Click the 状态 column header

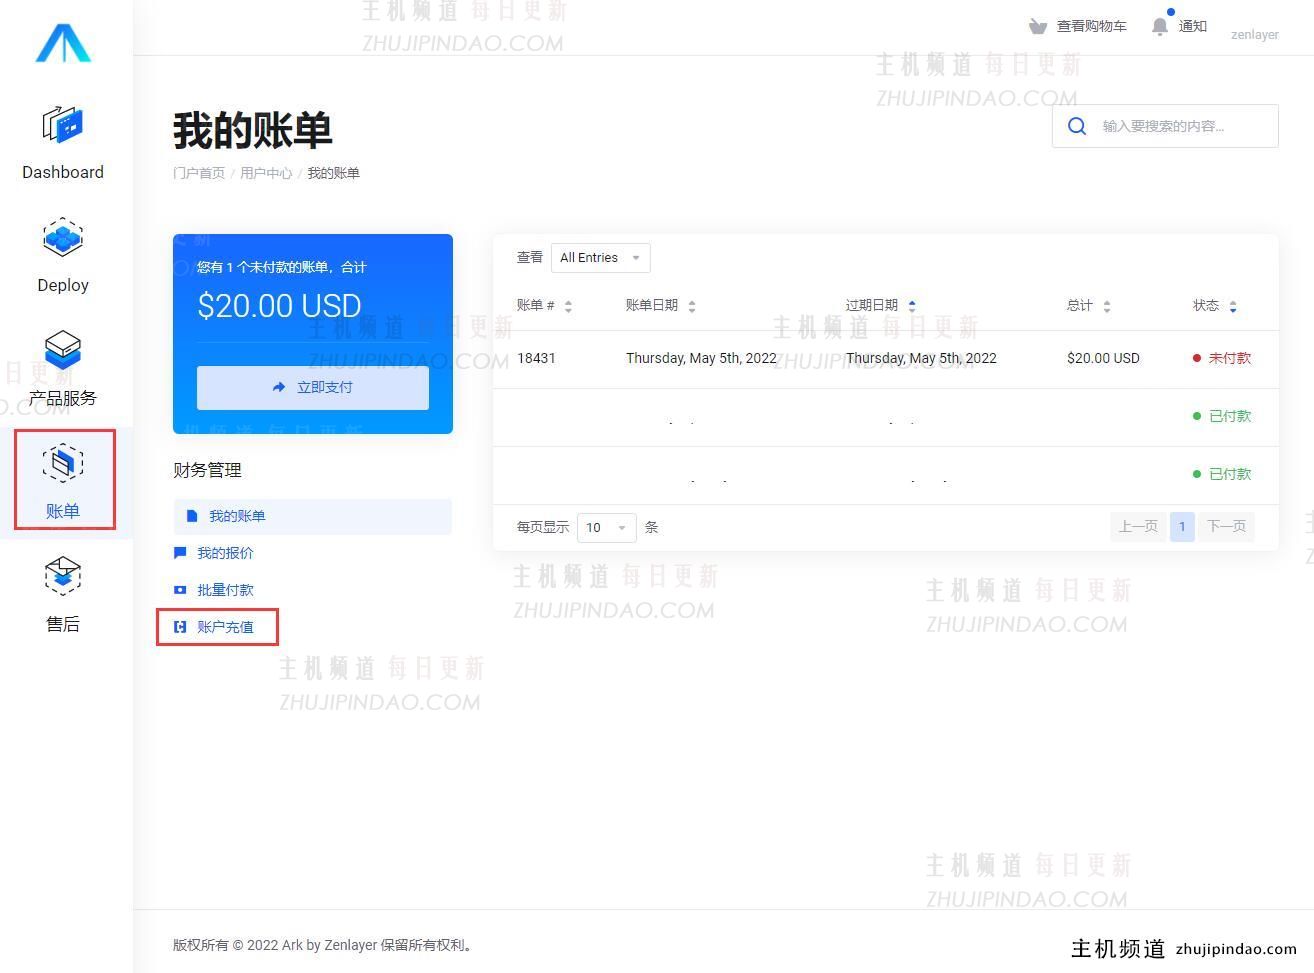[x=1206, y=305]
